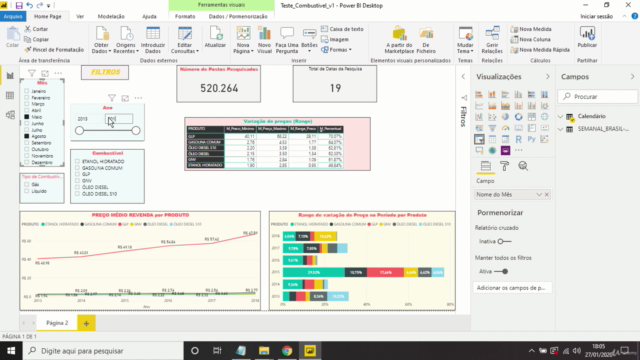Open Nome do Mês field dropdown arrow
The height and width of the screenshot is (360, 640).
pyautogui.click(x=539, y=195)
